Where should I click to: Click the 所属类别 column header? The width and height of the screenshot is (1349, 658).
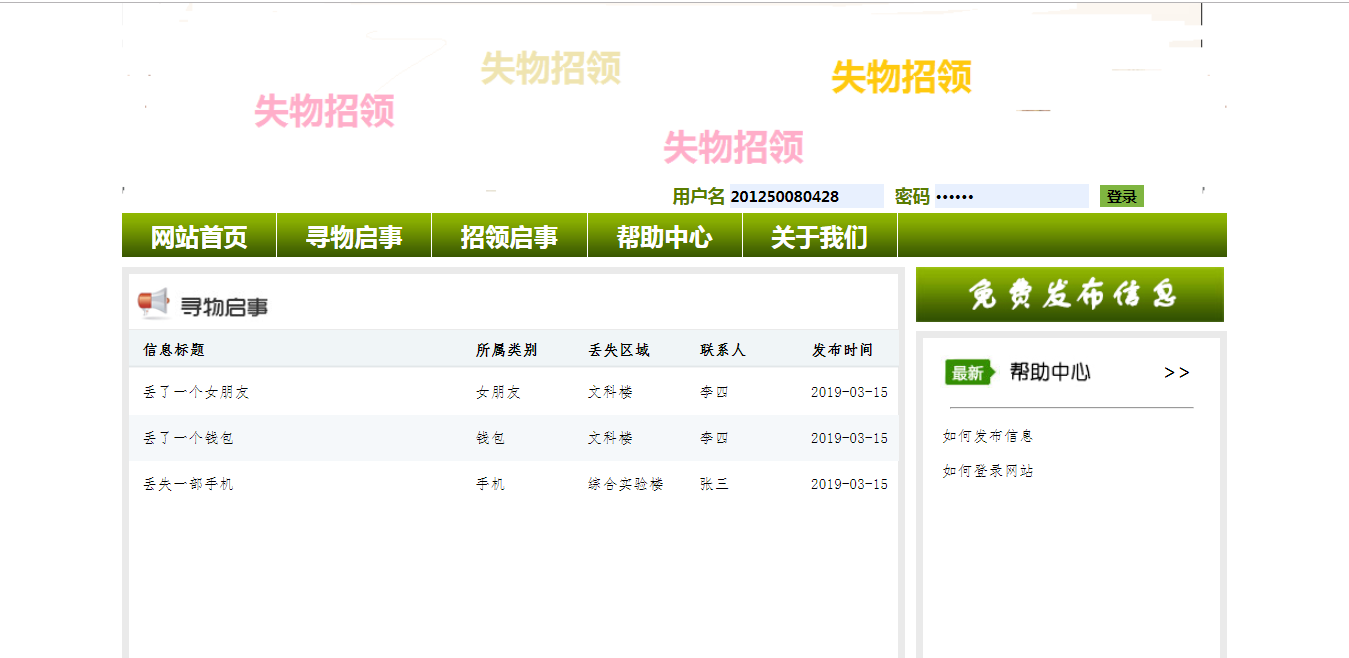pyautogui.click(x=506, y=350)
